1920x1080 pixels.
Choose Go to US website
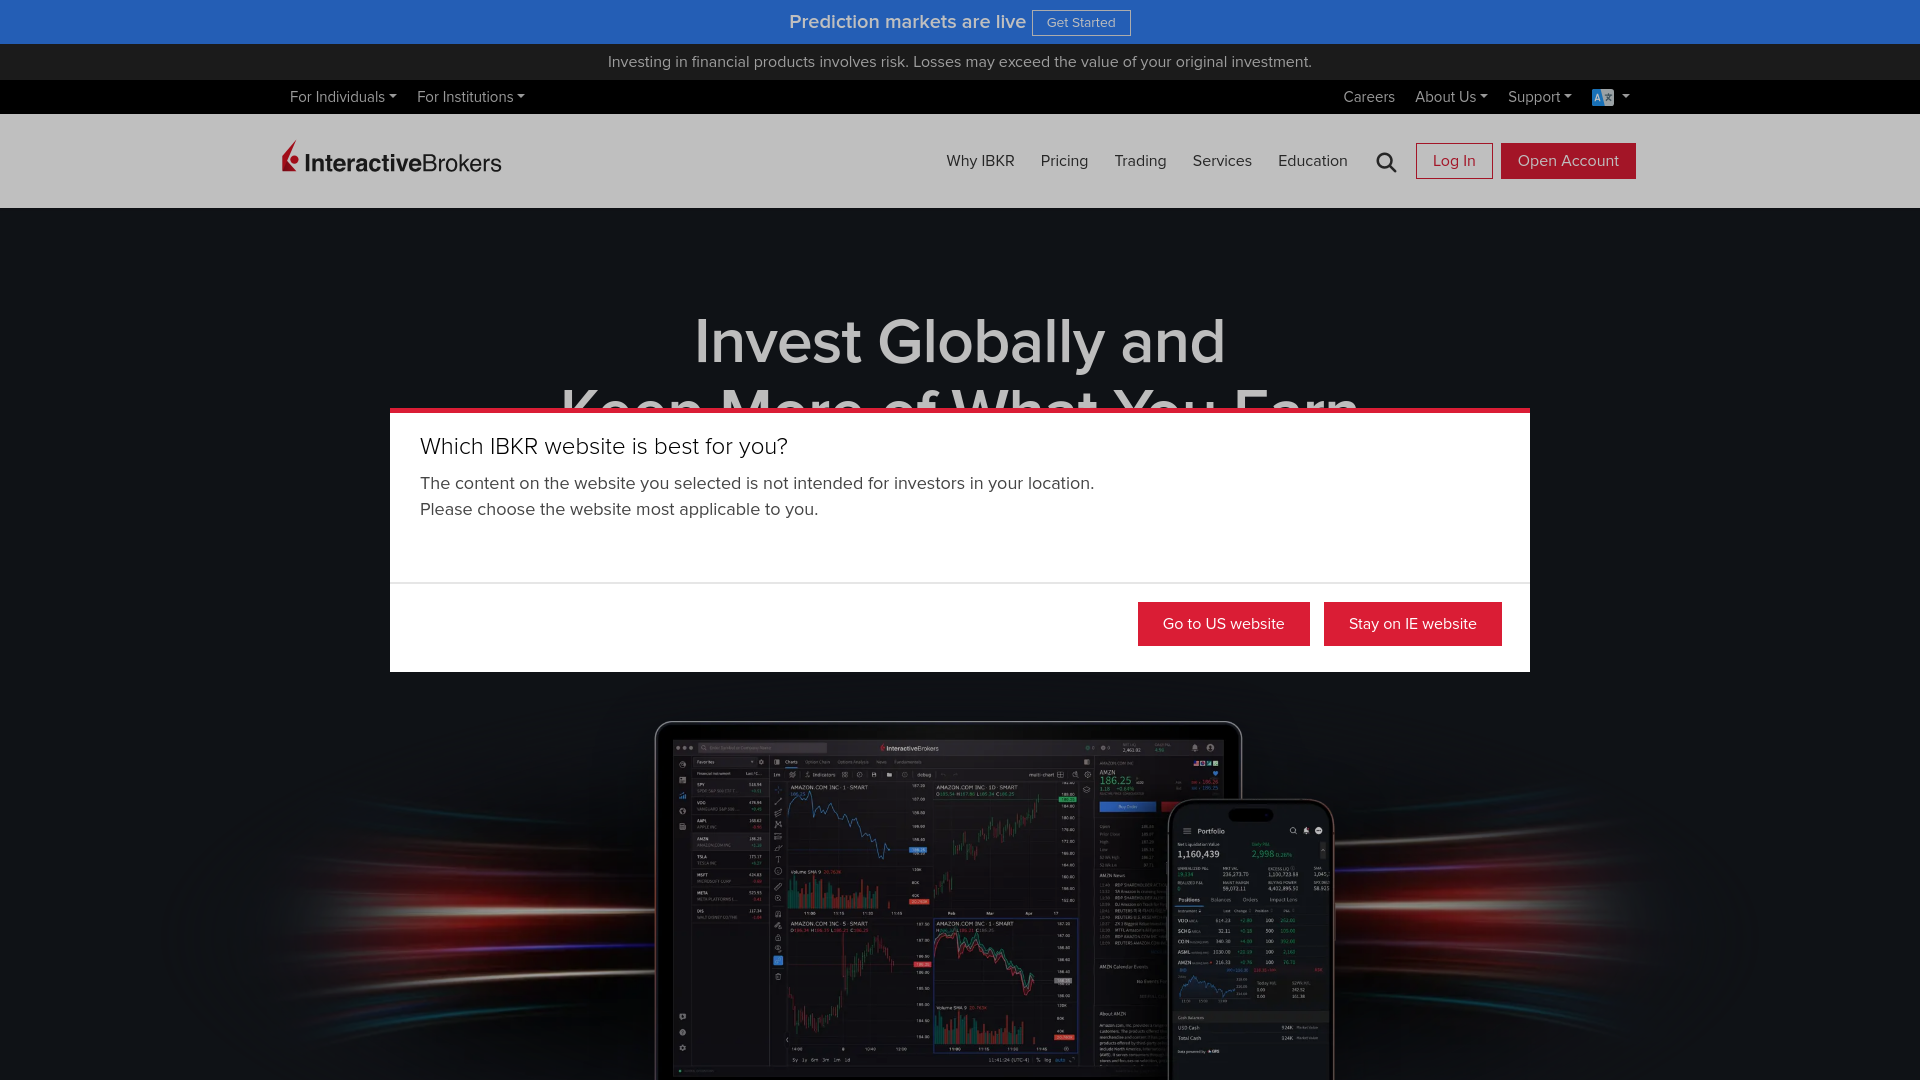point(1223,624)
